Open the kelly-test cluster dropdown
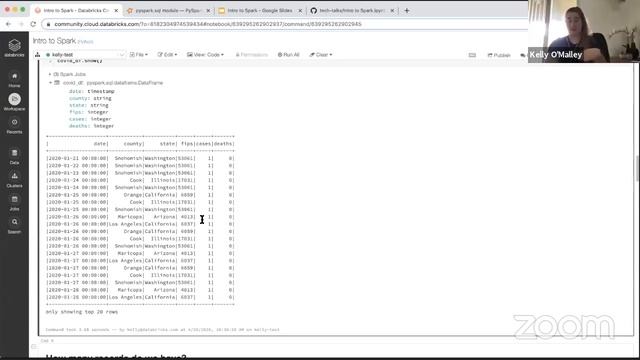Viewport: 640px width, 360px height. point(84,55)
